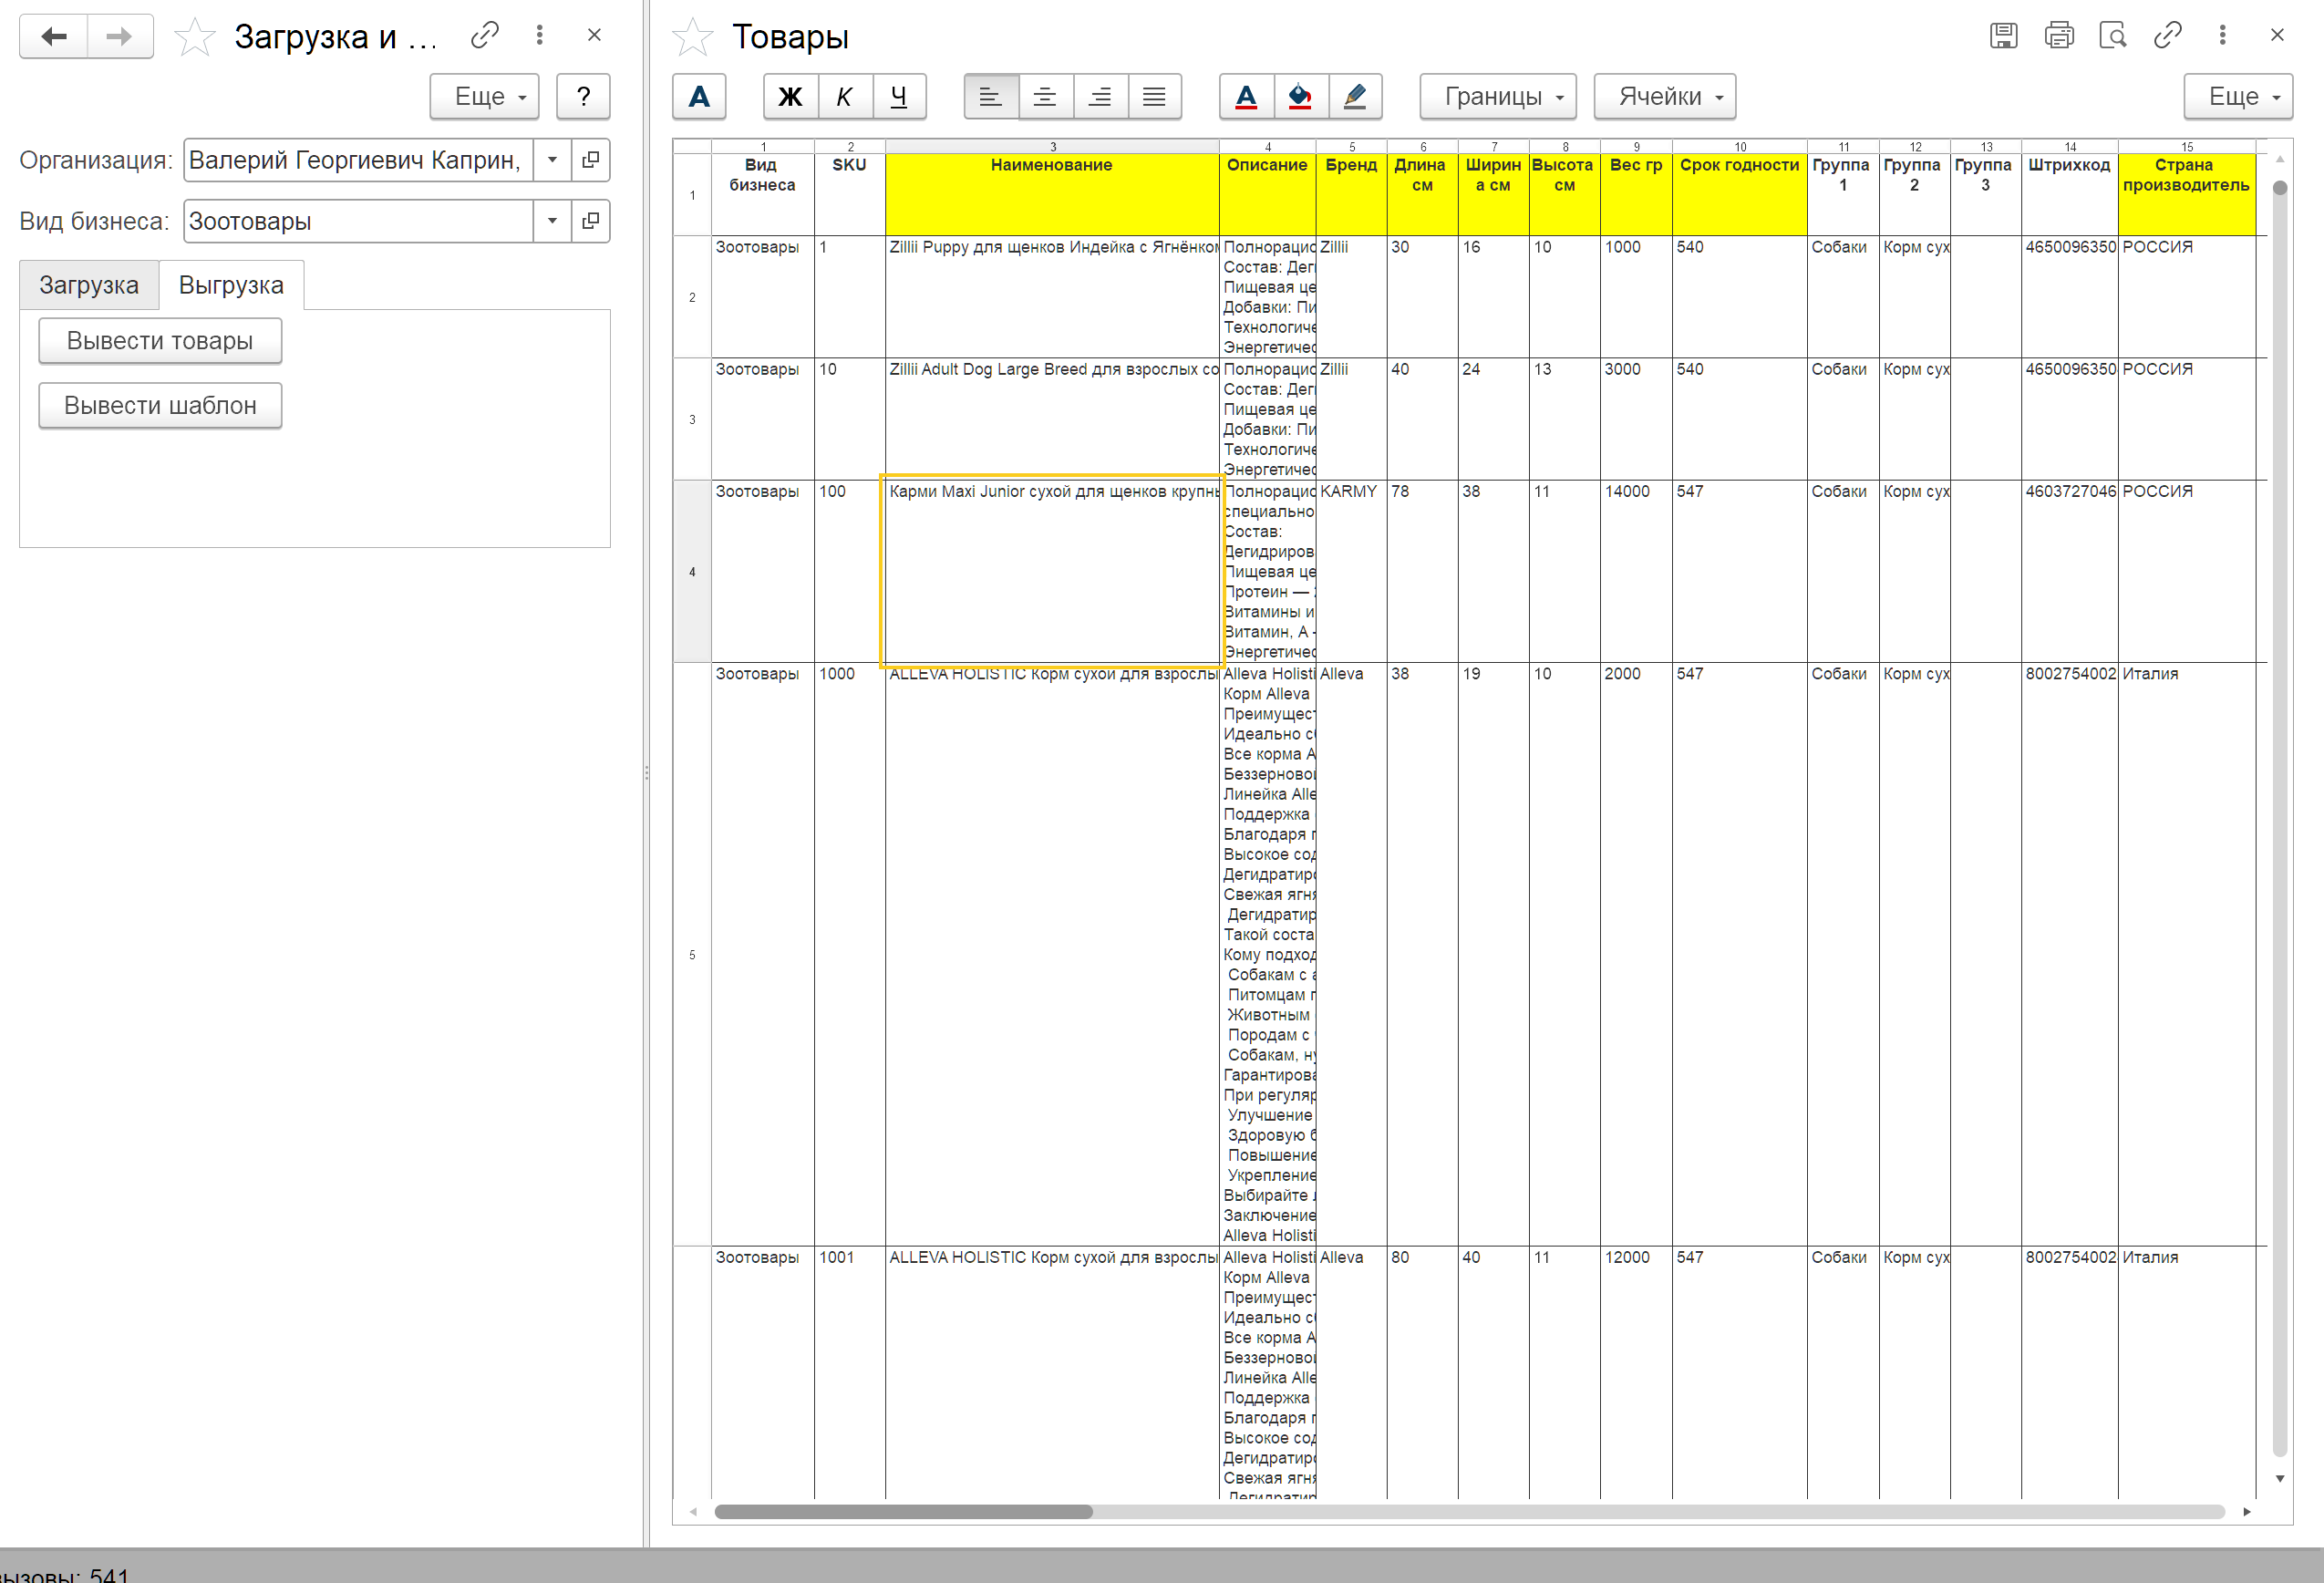Viewport: 2324px width, 1583px height.
Task: Get a link to the Товары document
Action: point(2168,36)
